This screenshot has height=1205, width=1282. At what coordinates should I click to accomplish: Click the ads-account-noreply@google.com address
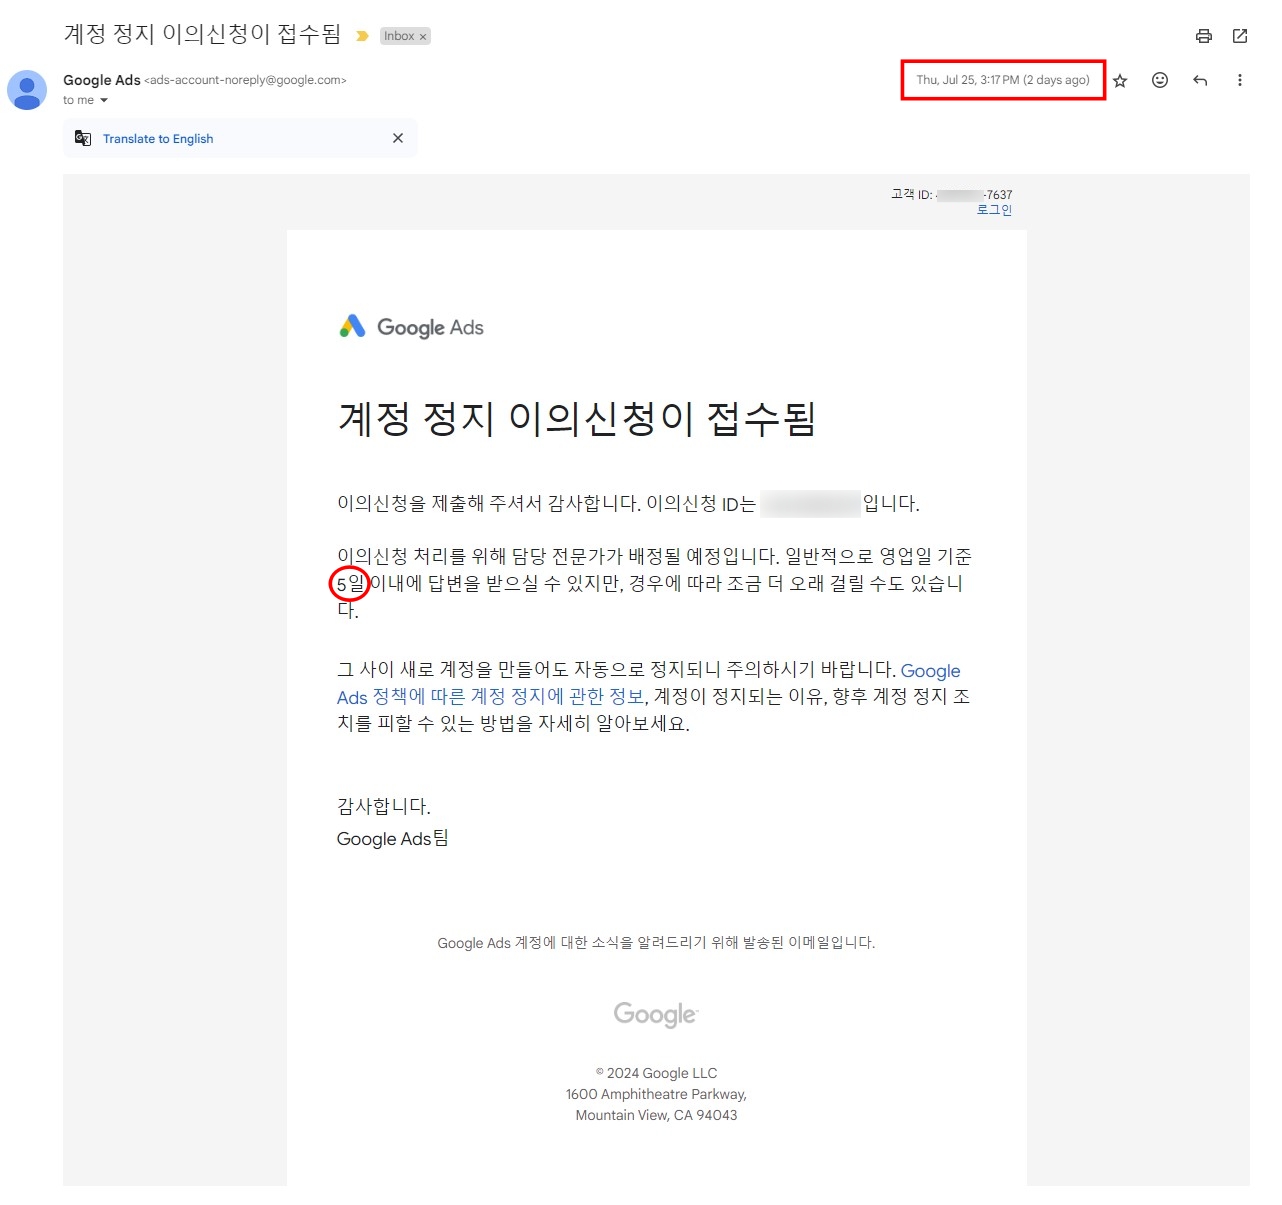tap(245, 80)
